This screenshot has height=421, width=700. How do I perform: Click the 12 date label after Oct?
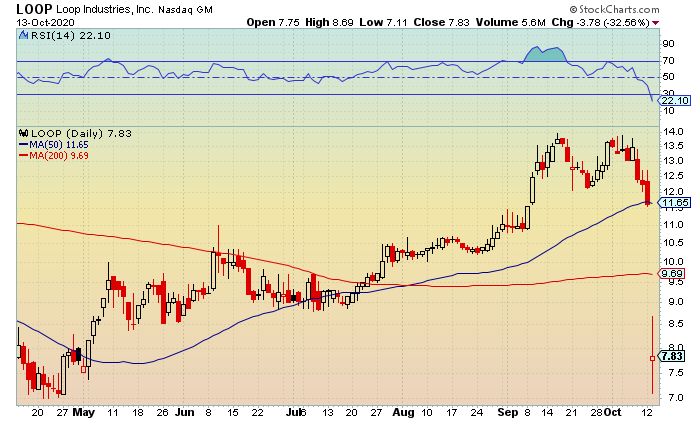point(646,413)
